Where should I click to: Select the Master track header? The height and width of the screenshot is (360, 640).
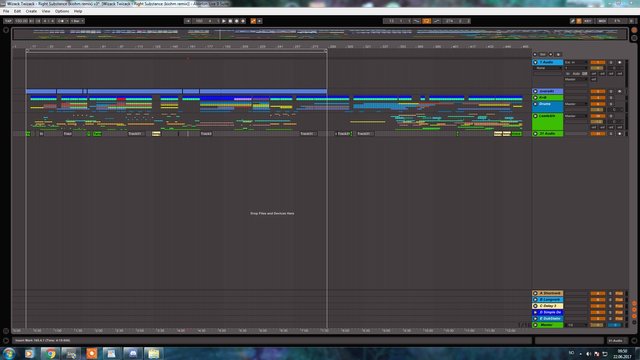547,325
